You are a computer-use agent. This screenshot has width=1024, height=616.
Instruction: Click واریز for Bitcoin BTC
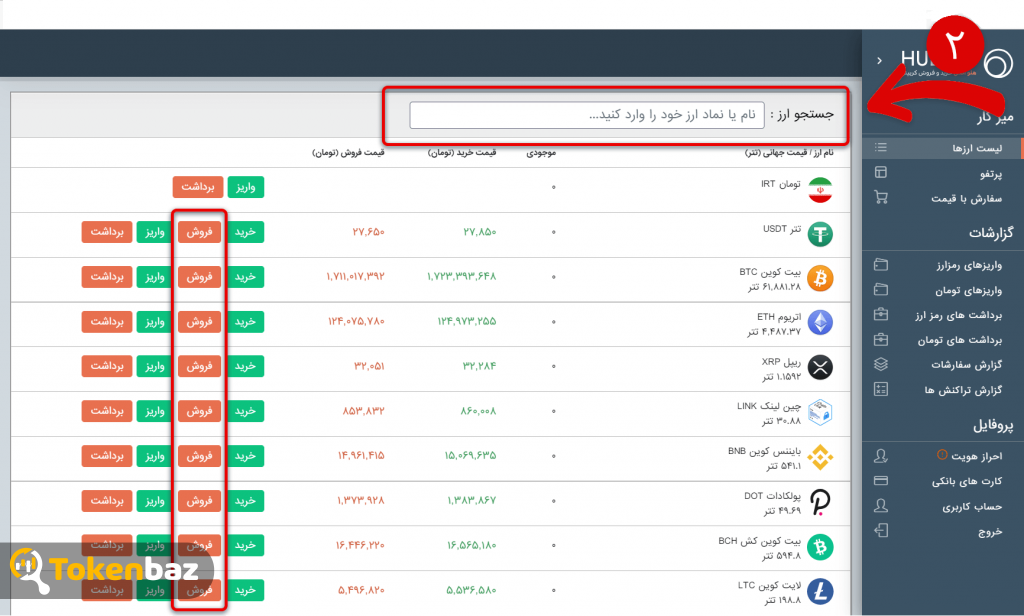click(154, 276)
